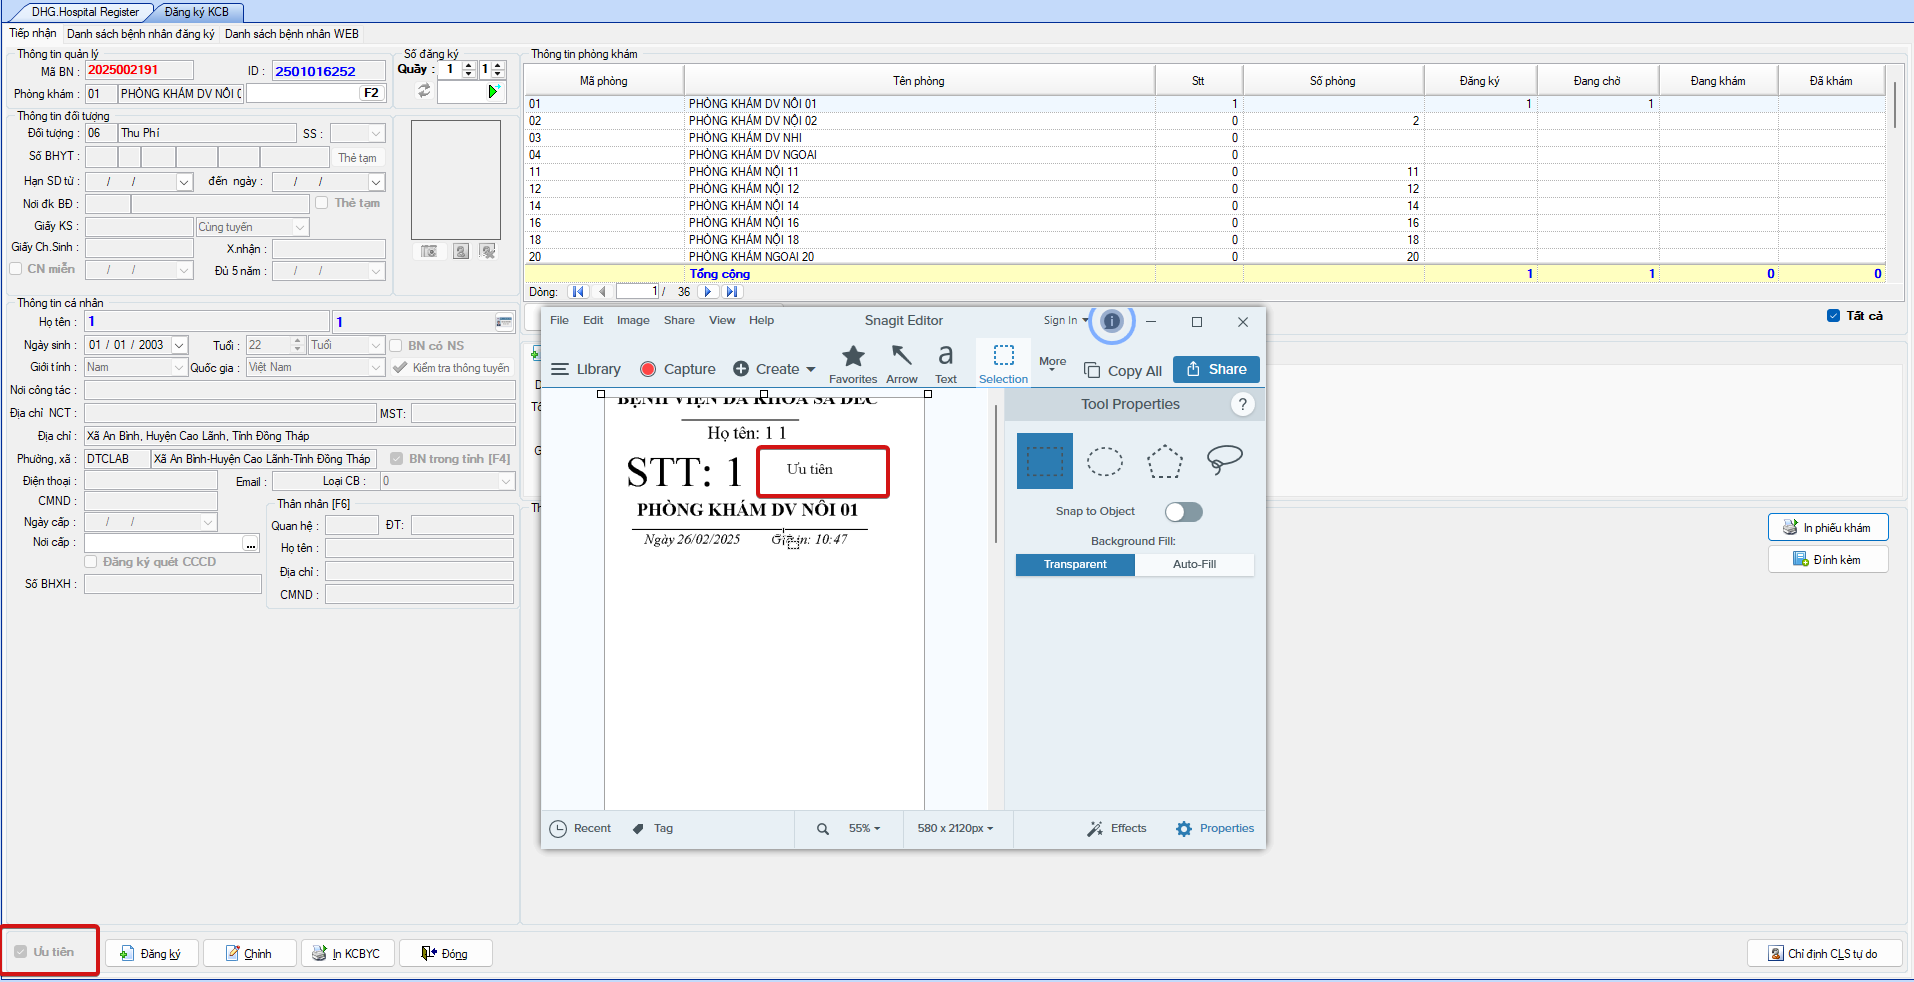This screenshot has width=1914, height=982.
Task: Go to last record in Dòng navigator
Action: point(732,292)
